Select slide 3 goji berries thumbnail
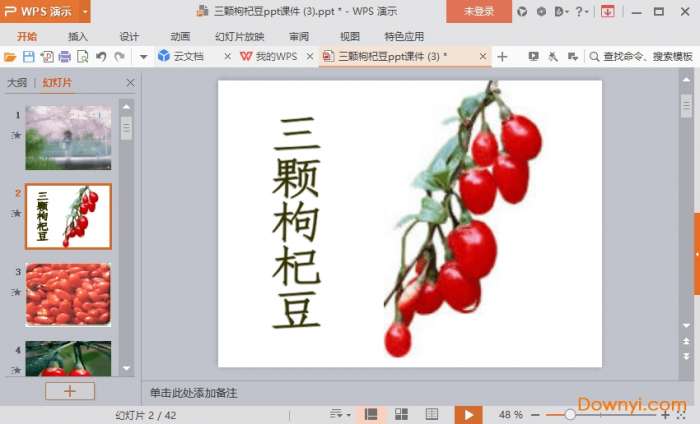Viewport: 700px width, 424px height. [x=68, y=295]
